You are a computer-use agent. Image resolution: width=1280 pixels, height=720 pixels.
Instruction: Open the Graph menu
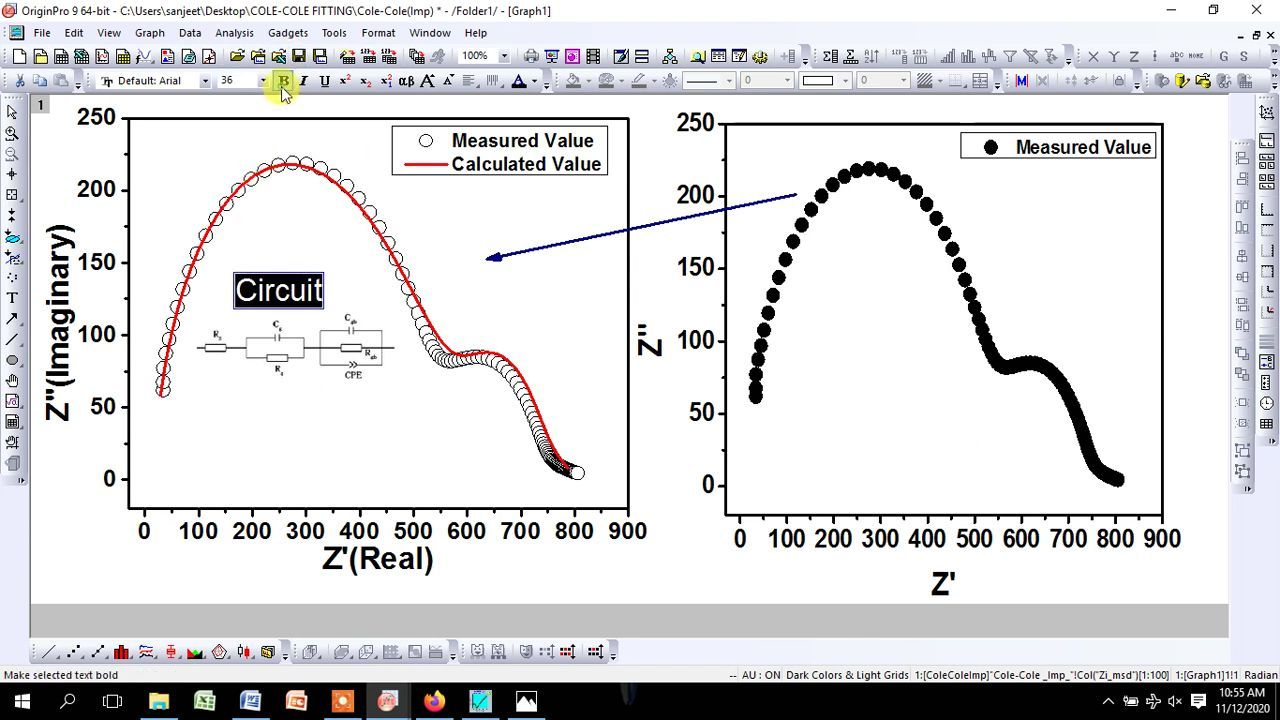pos(149,33)
